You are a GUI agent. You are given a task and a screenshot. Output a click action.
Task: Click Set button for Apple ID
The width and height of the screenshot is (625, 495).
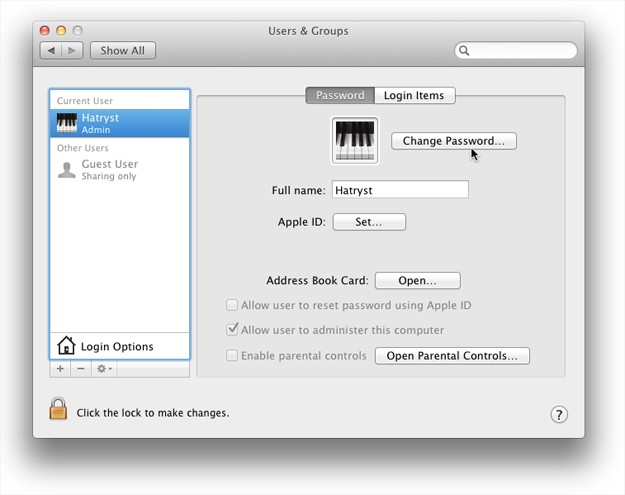tap(369, 222)
